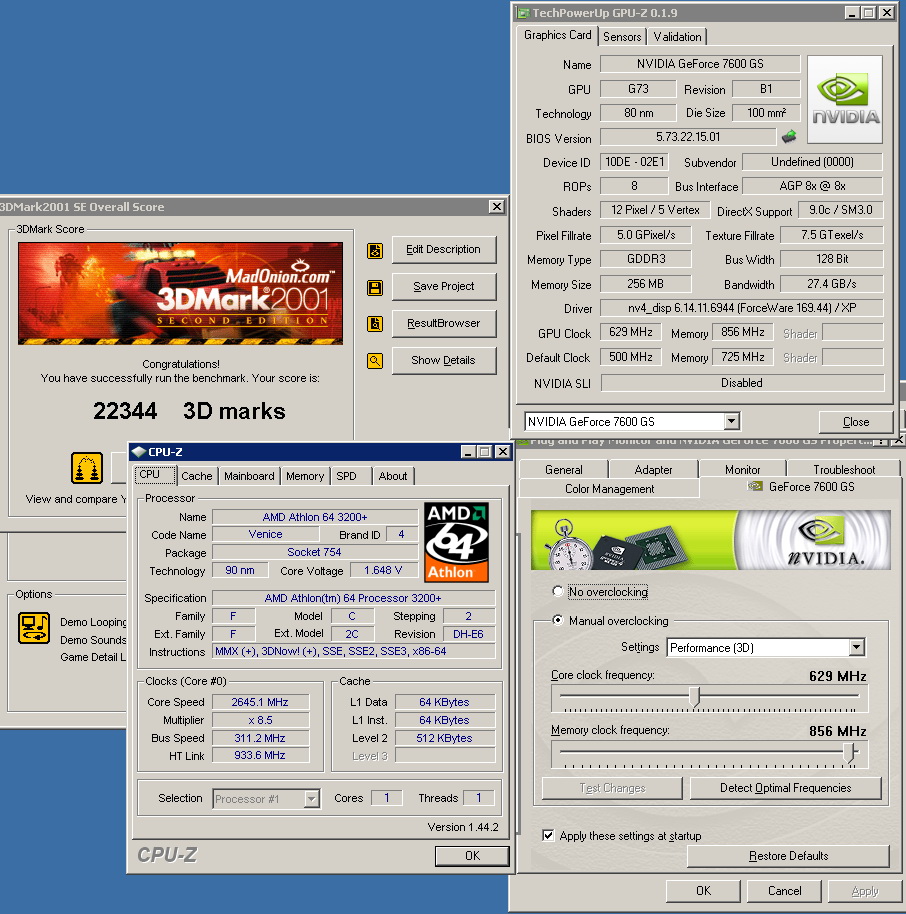906x914 pixels.
Task: Click the GPU Clock value 629 MHz in GPU-Z
Action: 630,332
